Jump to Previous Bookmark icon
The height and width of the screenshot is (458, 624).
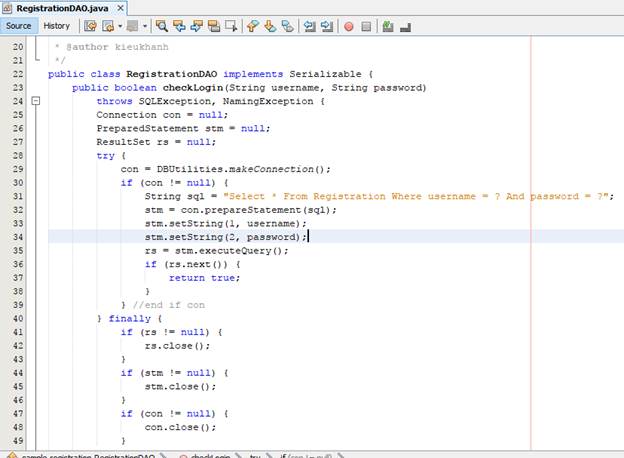point(252,26)
